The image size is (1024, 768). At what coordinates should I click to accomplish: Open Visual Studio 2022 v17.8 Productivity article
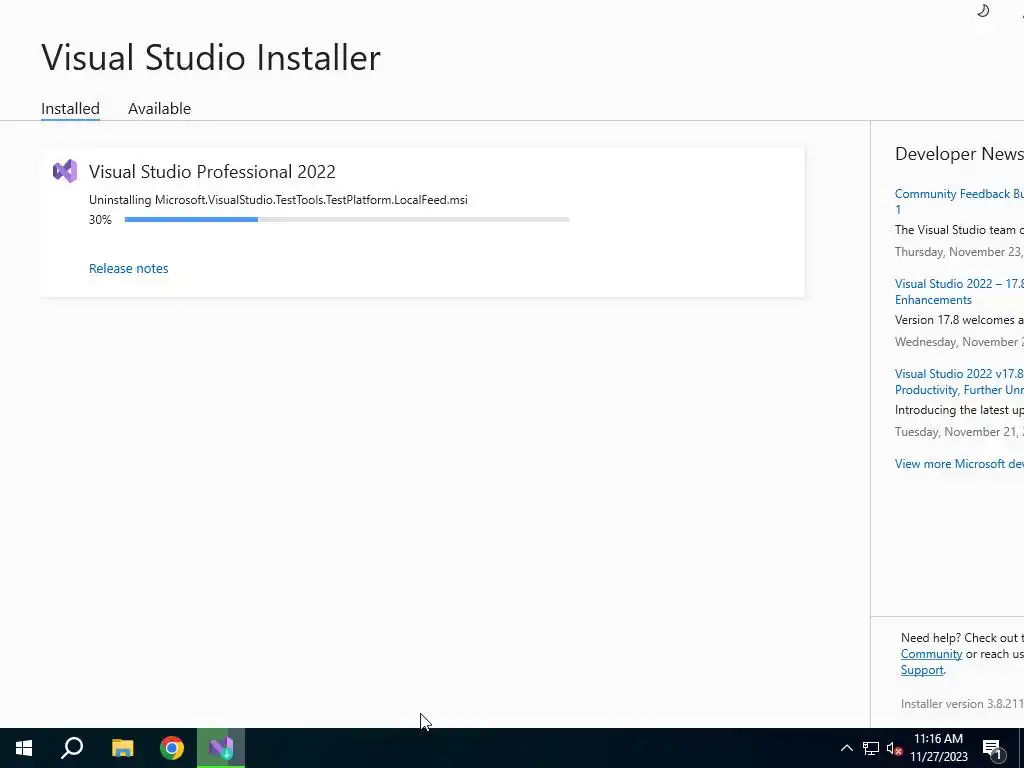959,381
